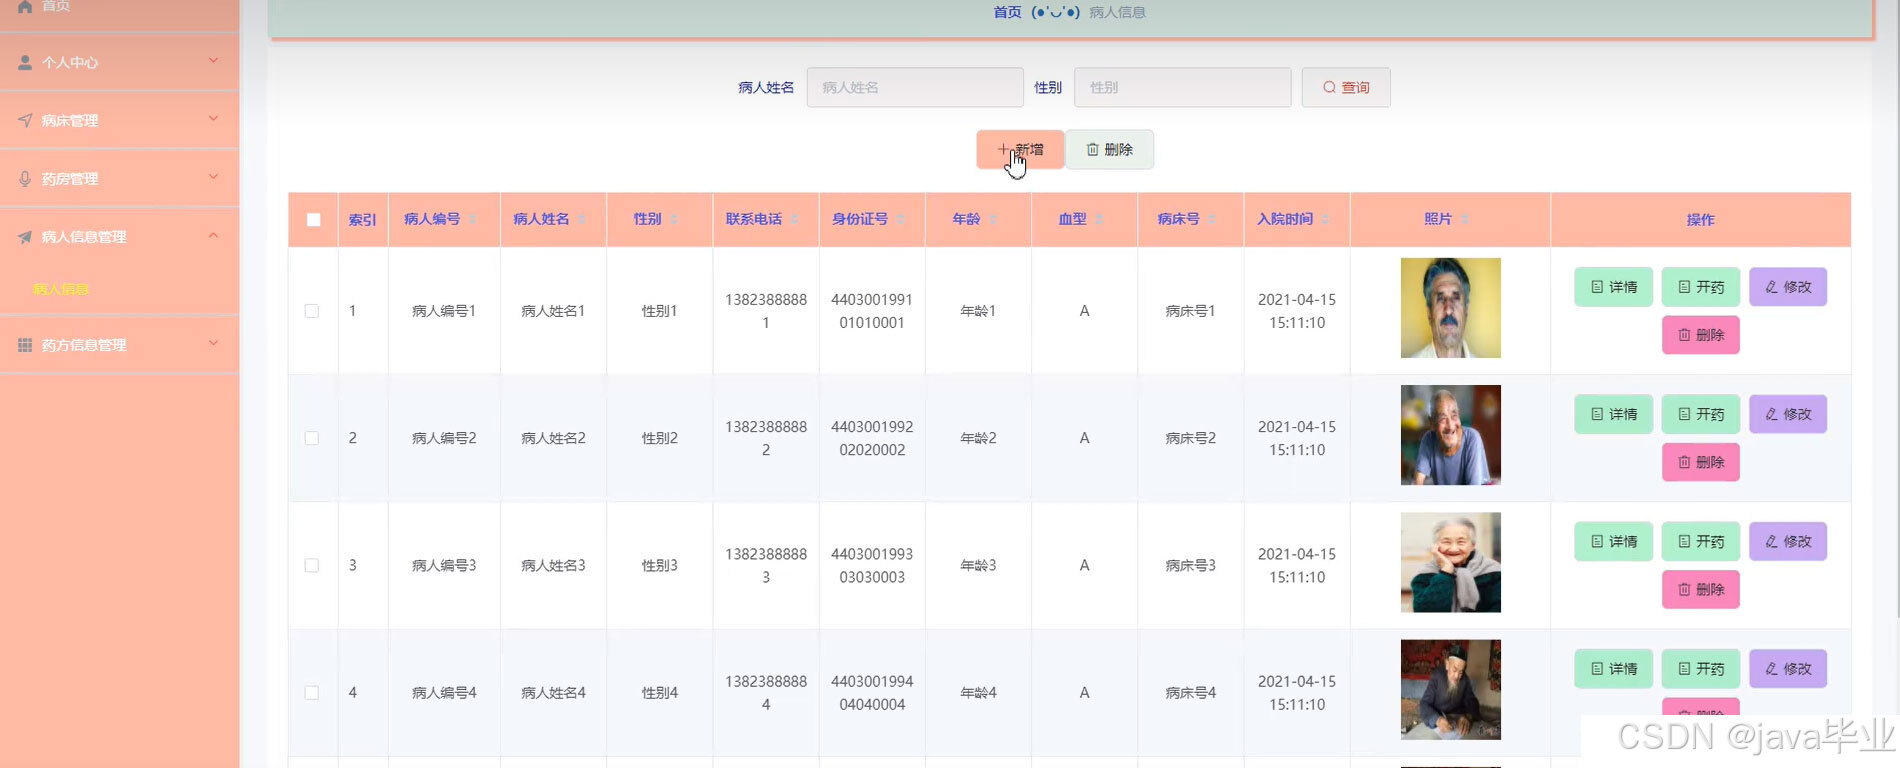Click 开药 for 病人姓名1

(1700, 287)
